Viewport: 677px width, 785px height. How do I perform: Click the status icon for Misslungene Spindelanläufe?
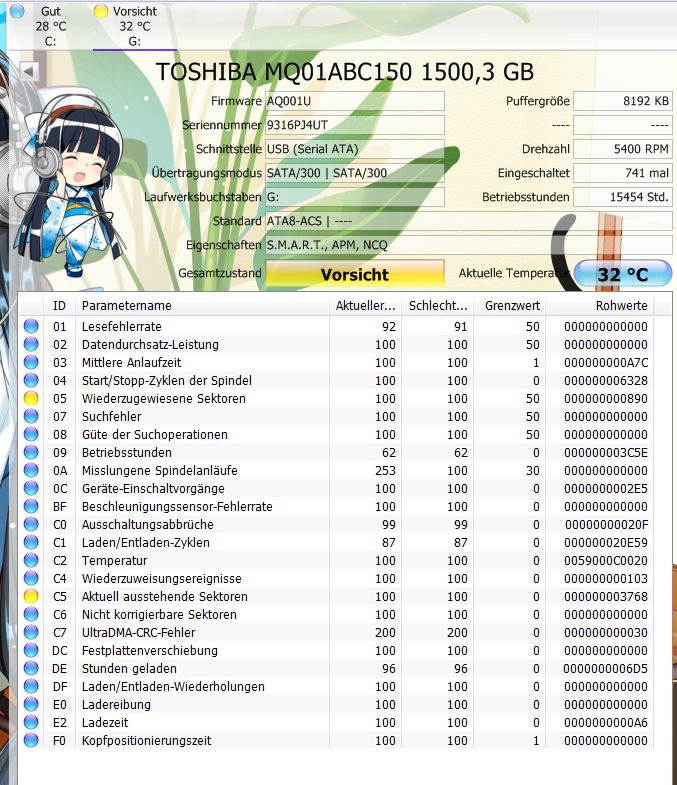pos(31,471)
